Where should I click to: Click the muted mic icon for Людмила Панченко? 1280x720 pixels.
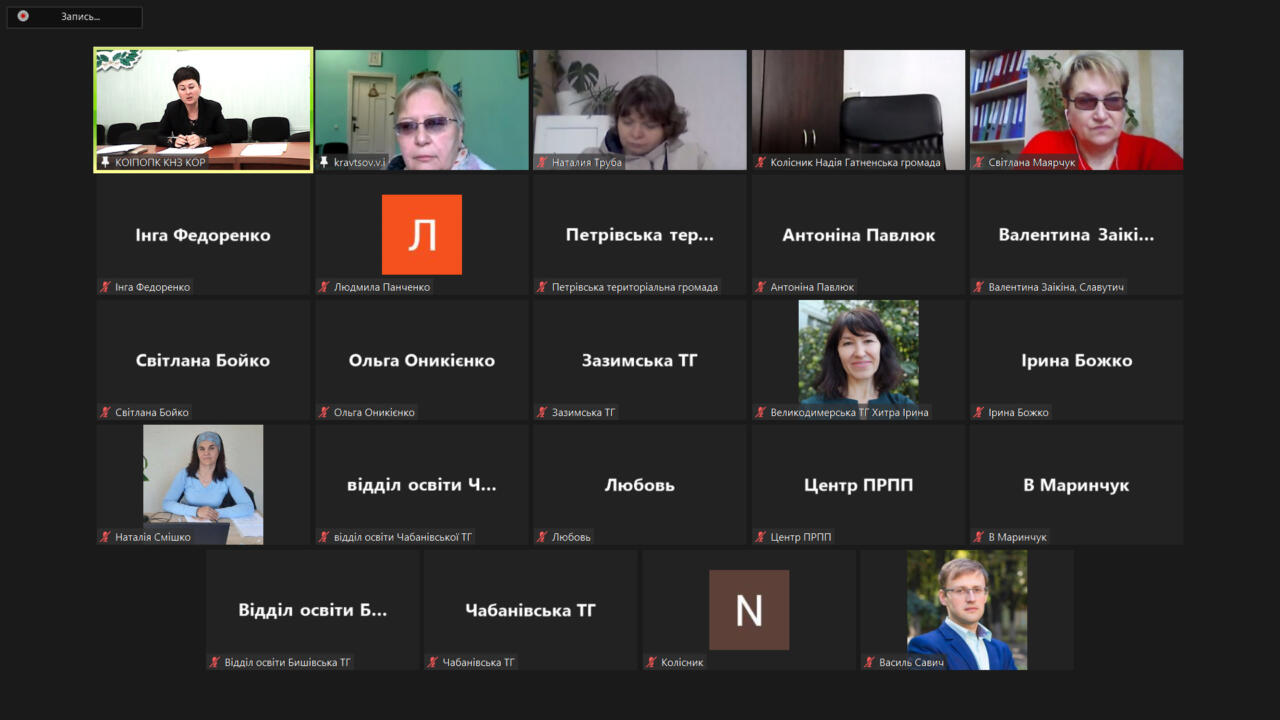point(324,287)
